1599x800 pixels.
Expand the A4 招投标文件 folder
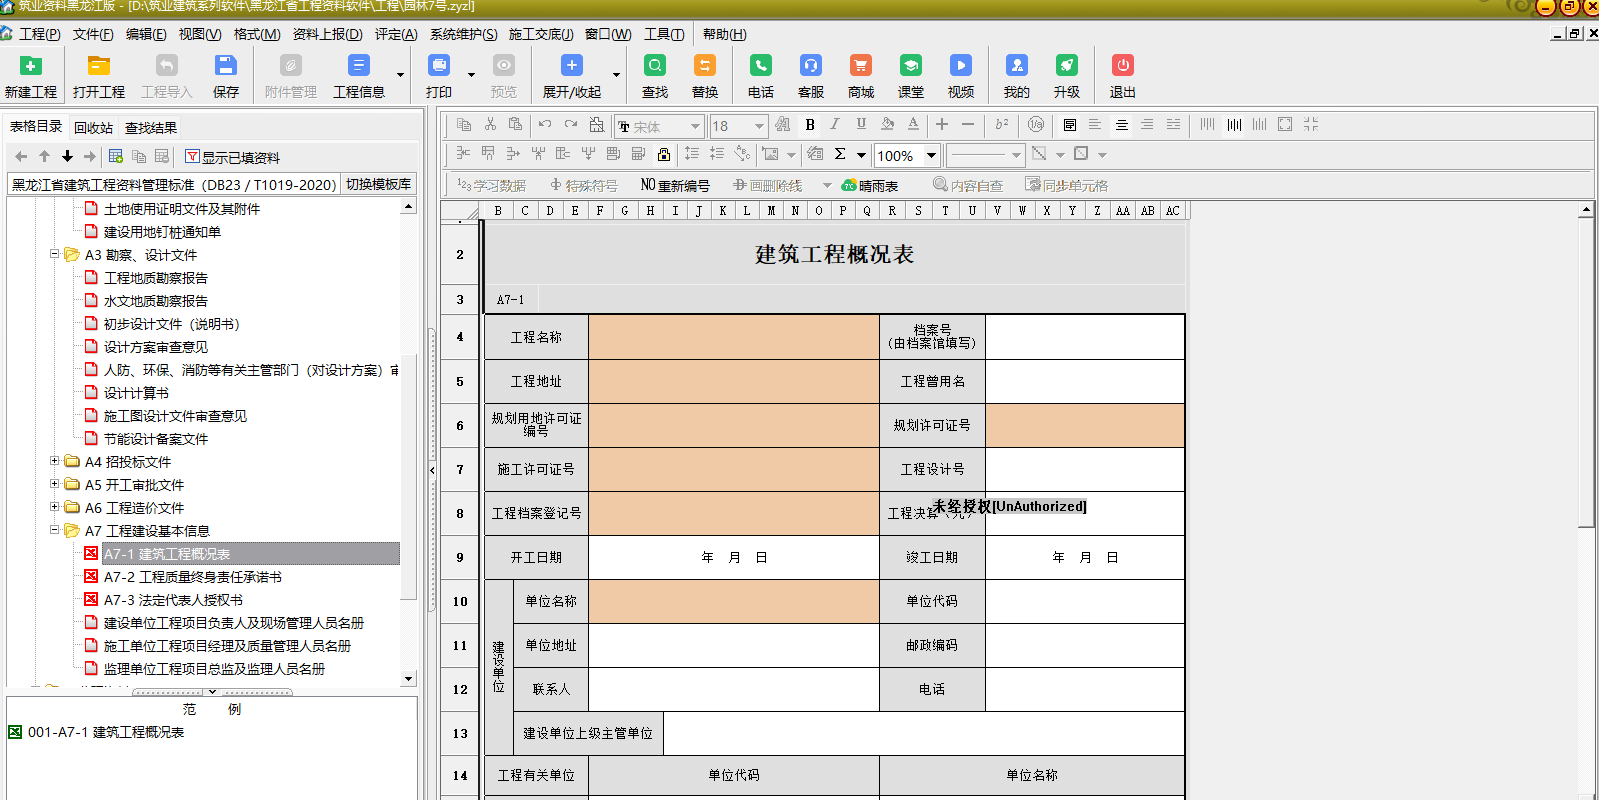55,461
